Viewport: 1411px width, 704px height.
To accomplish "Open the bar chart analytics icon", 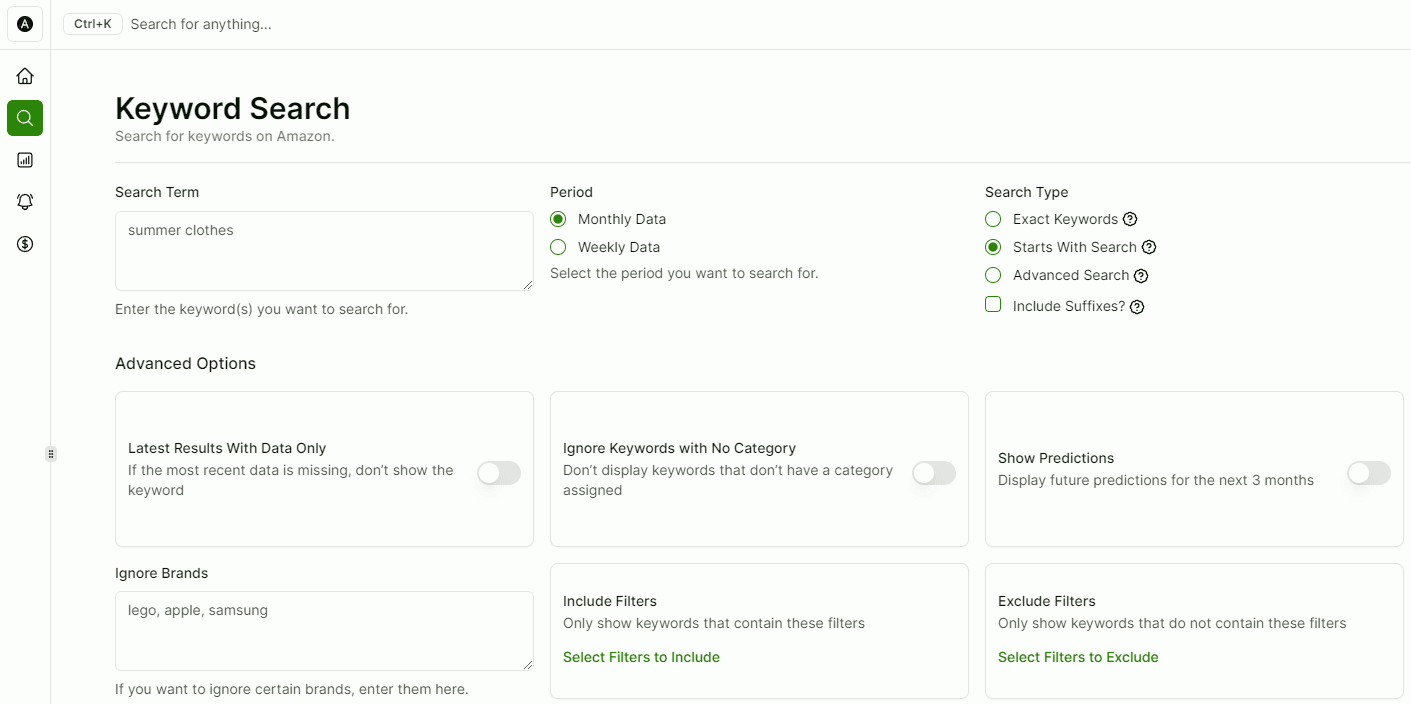I will click(25, 160).
